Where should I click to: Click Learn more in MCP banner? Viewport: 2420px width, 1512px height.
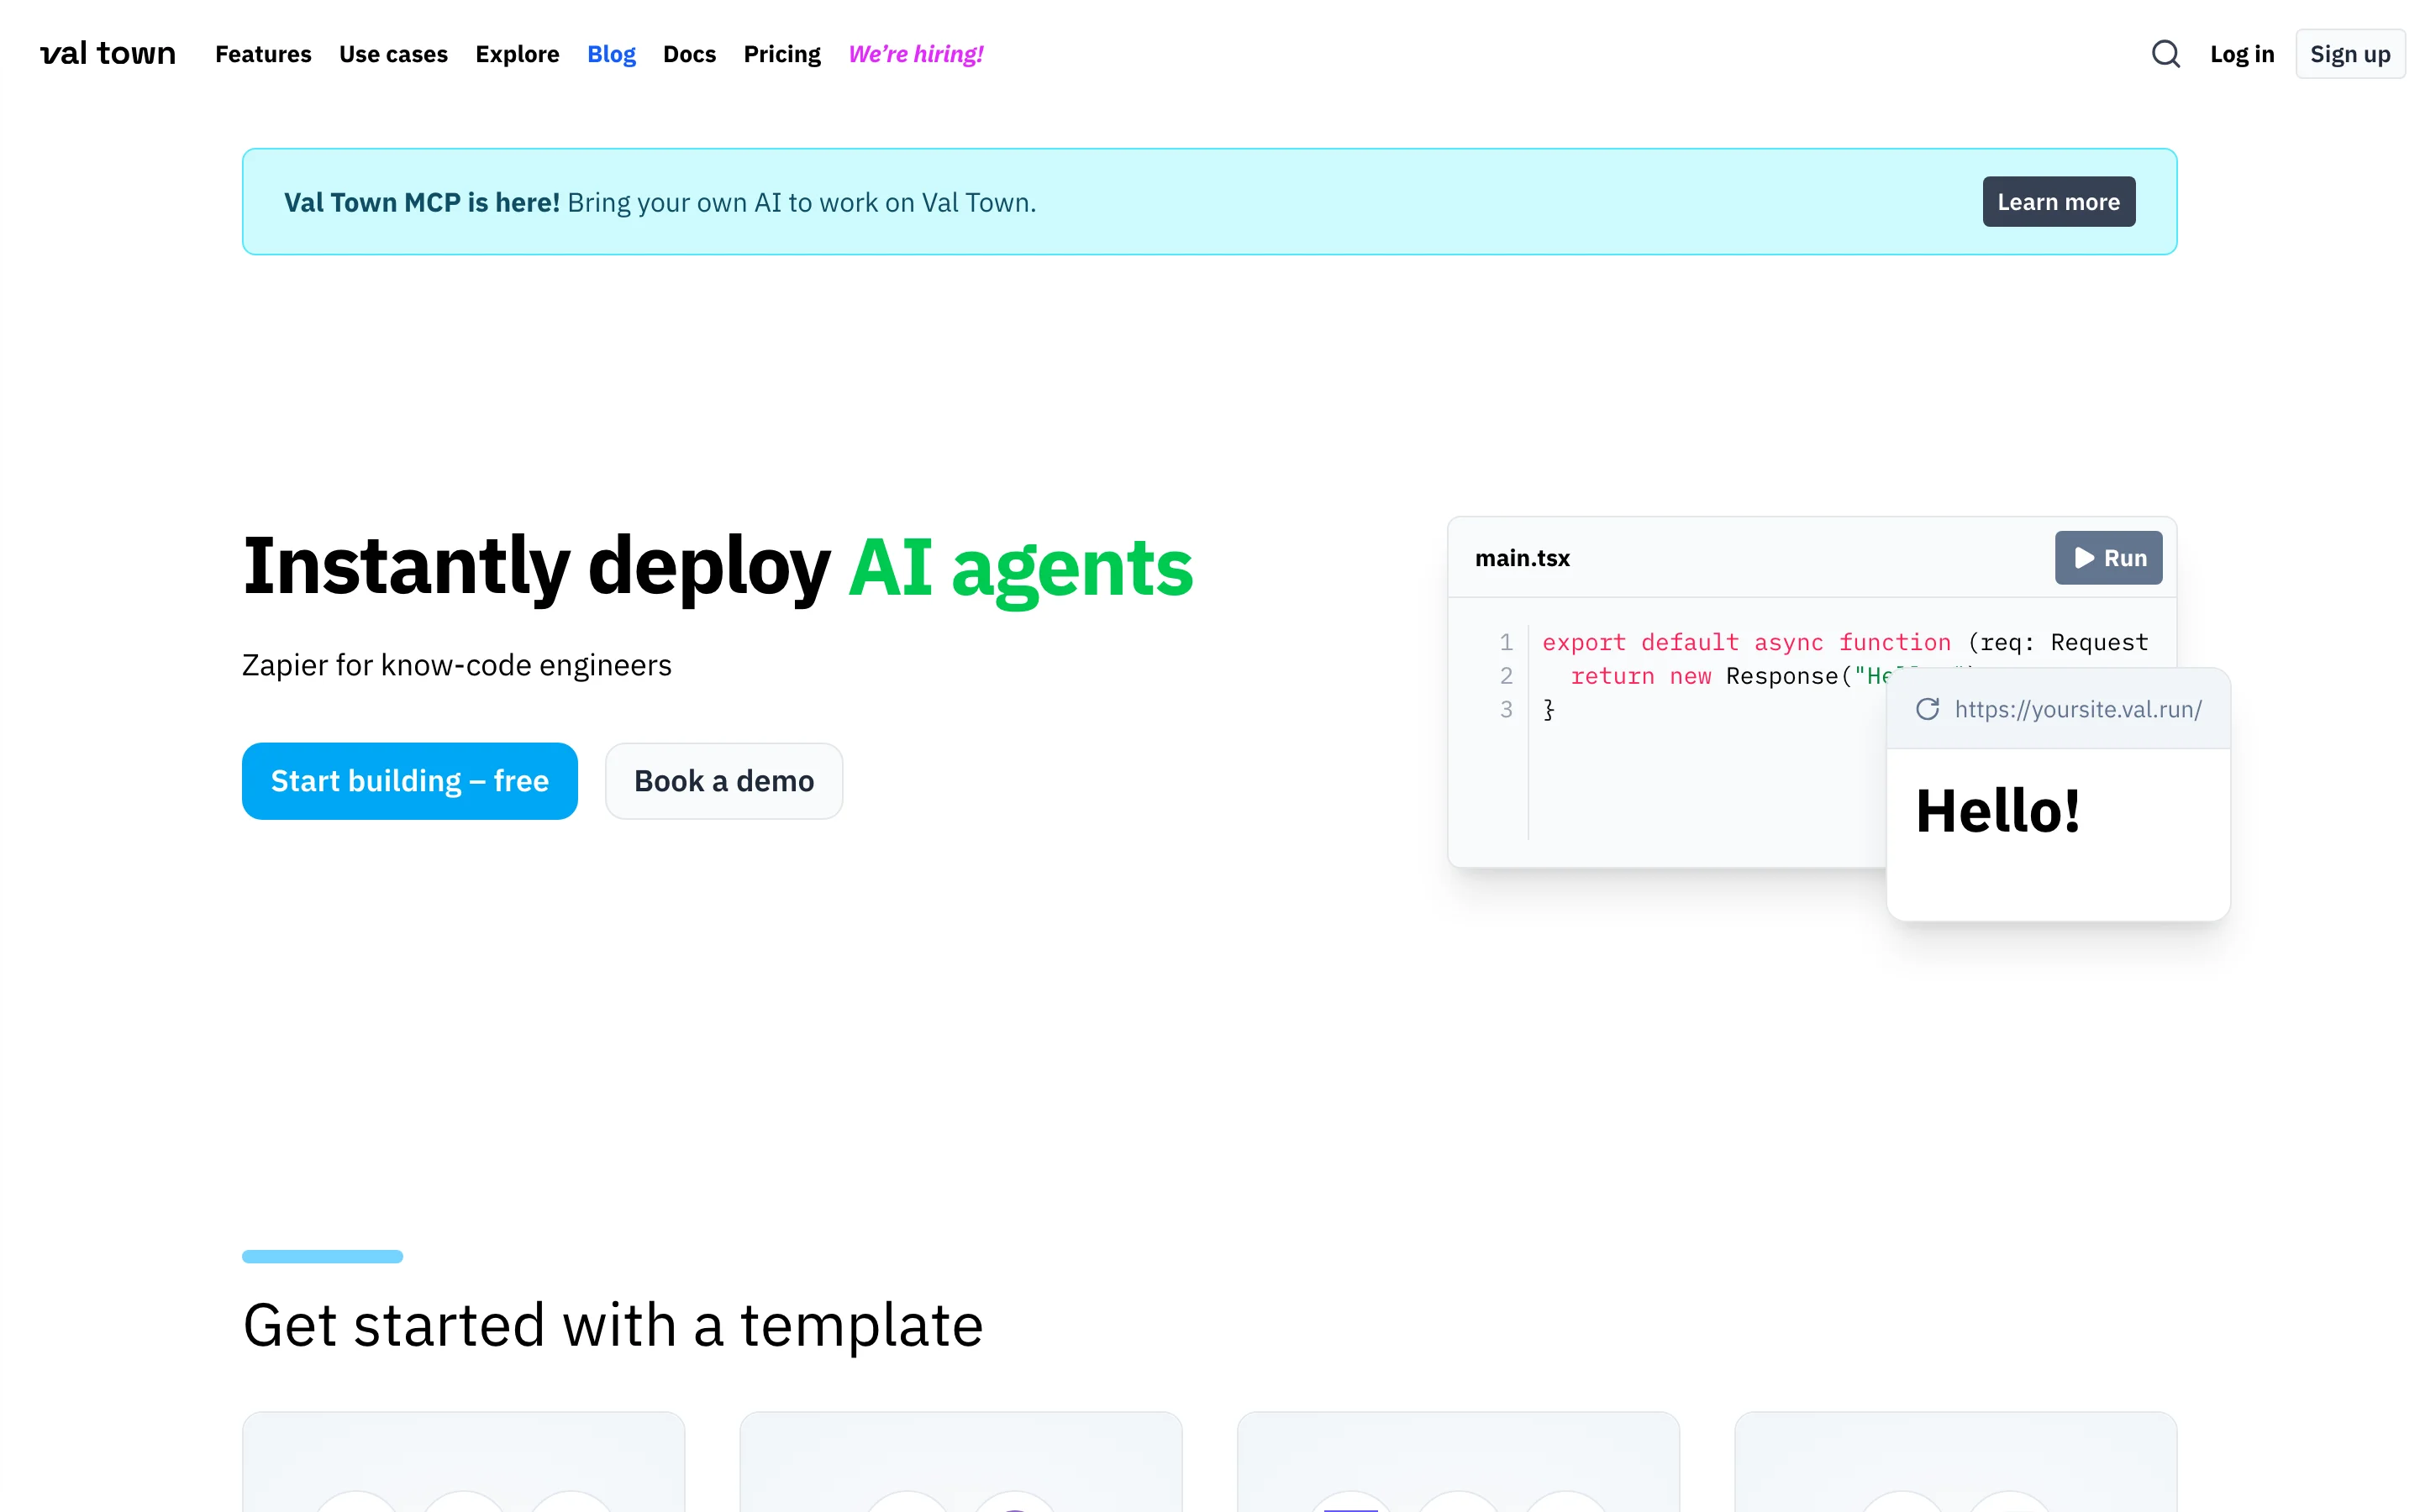click(2058, 202)
